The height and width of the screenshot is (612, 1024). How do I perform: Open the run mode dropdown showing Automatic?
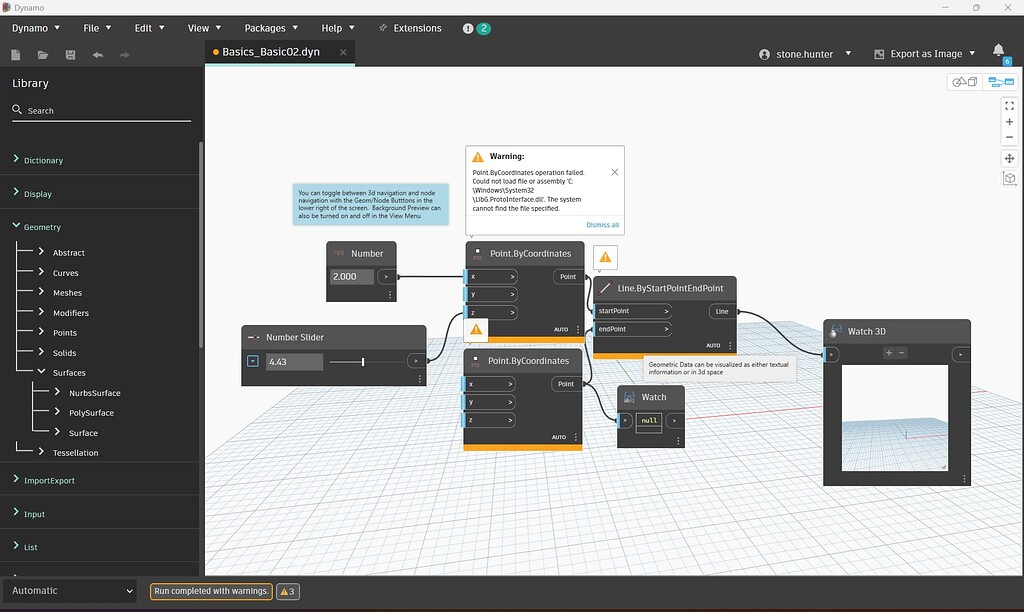(68, 590)
